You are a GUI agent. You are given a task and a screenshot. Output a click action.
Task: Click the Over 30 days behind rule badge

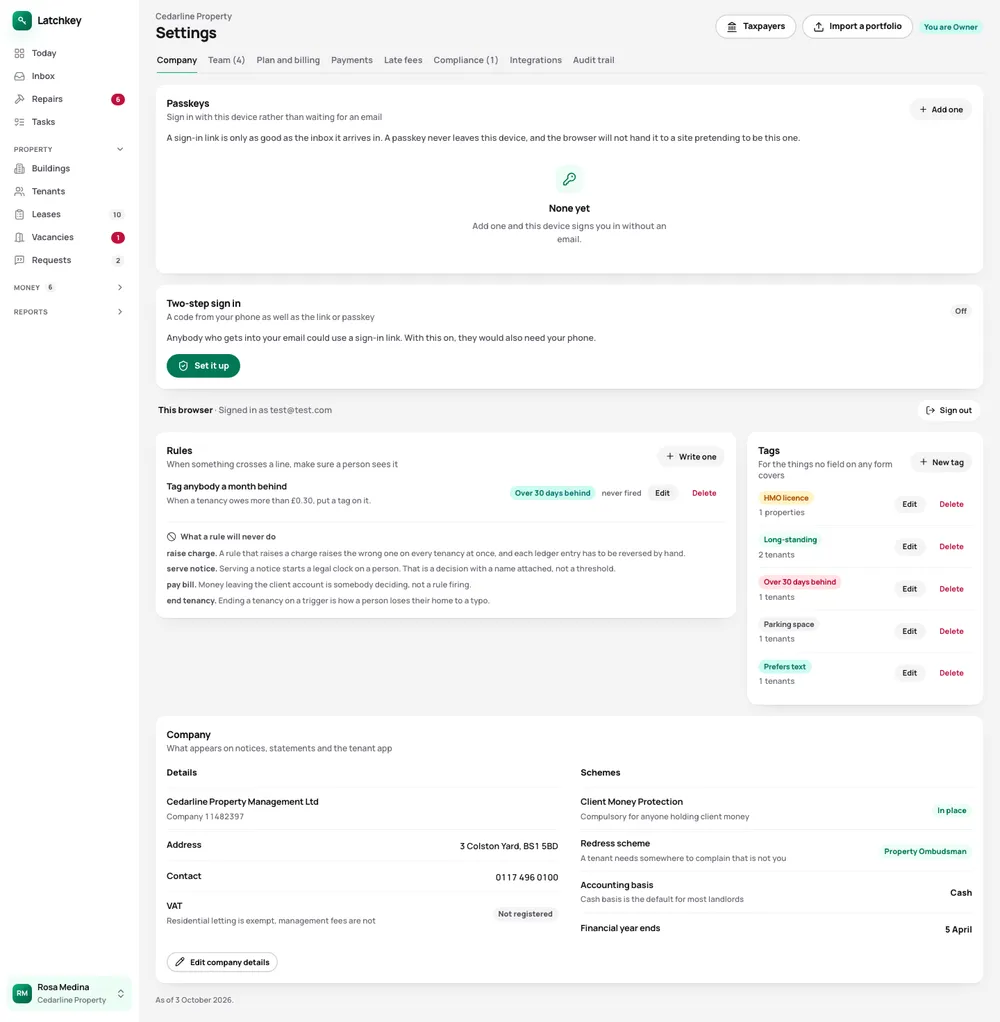(552, 493)
